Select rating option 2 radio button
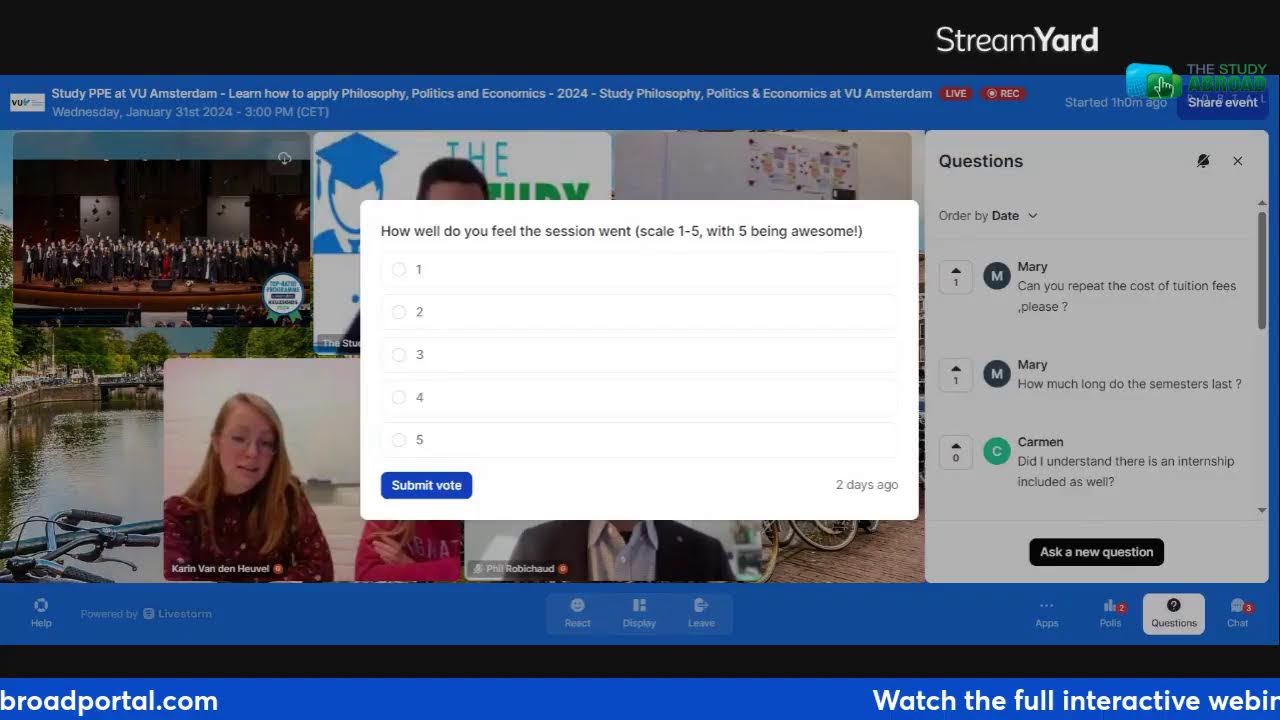1280x720 pixels. 399,312
